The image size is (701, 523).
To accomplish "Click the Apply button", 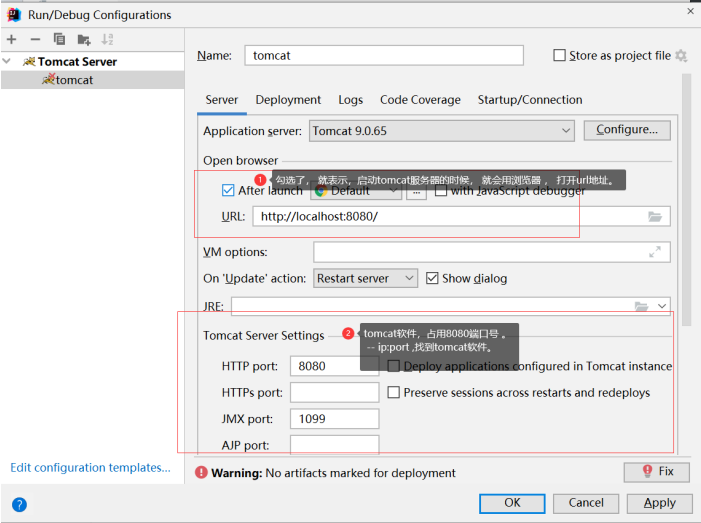I will 659,503.
